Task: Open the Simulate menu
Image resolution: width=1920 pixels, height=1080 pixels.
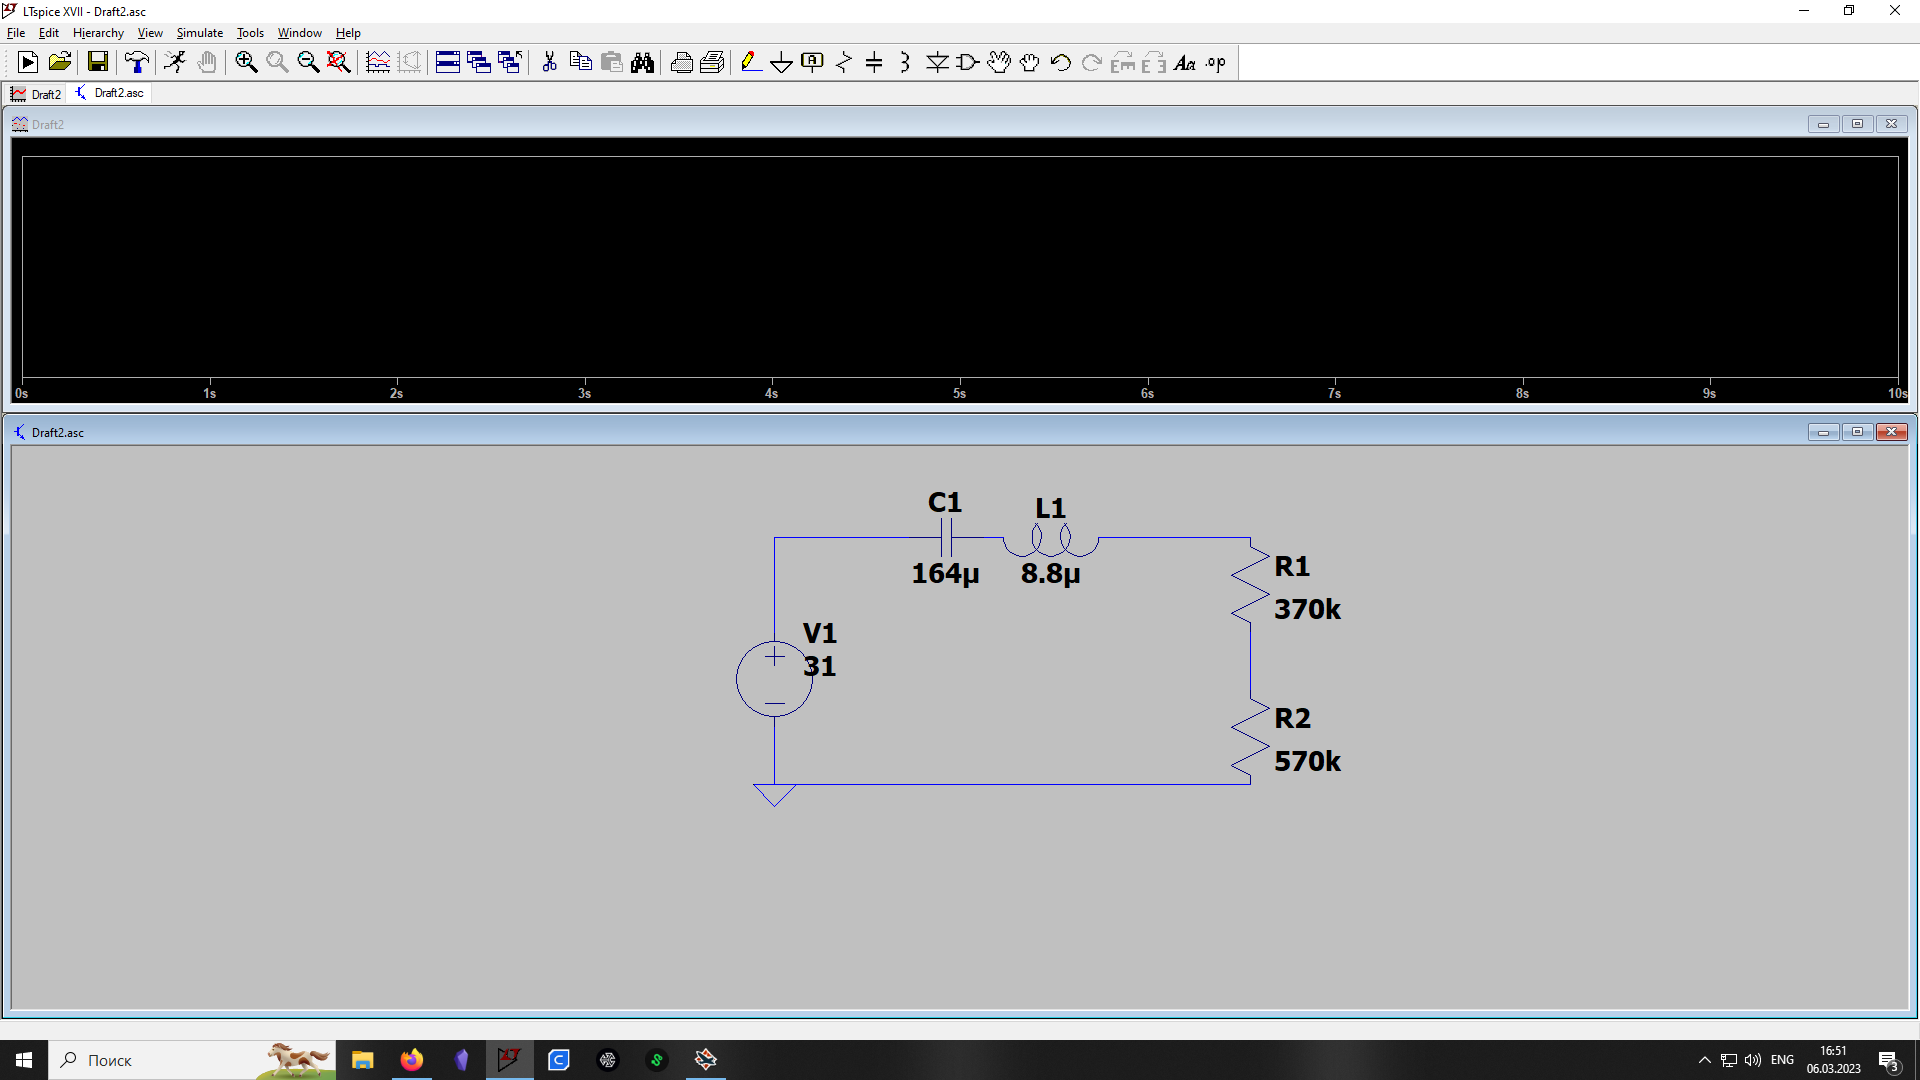Action: [x=199, y=33]
